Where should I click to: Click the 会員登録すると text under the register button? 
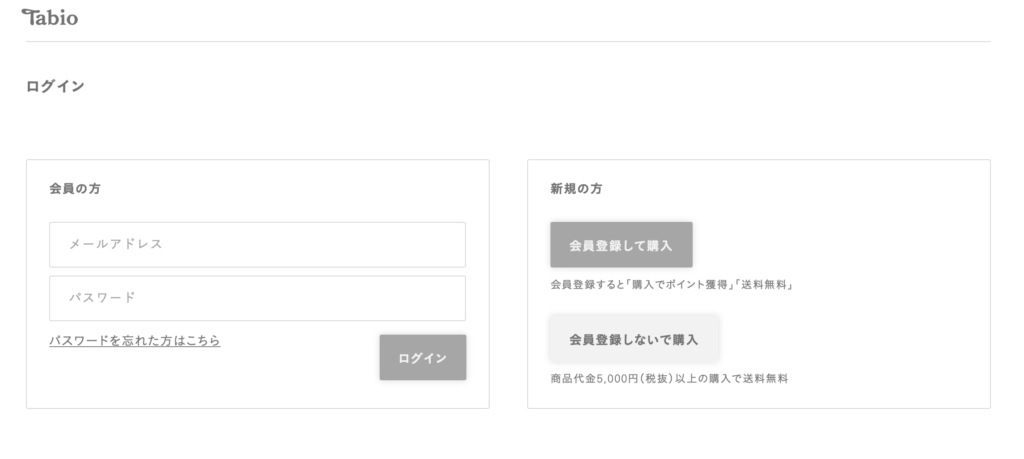588,285
